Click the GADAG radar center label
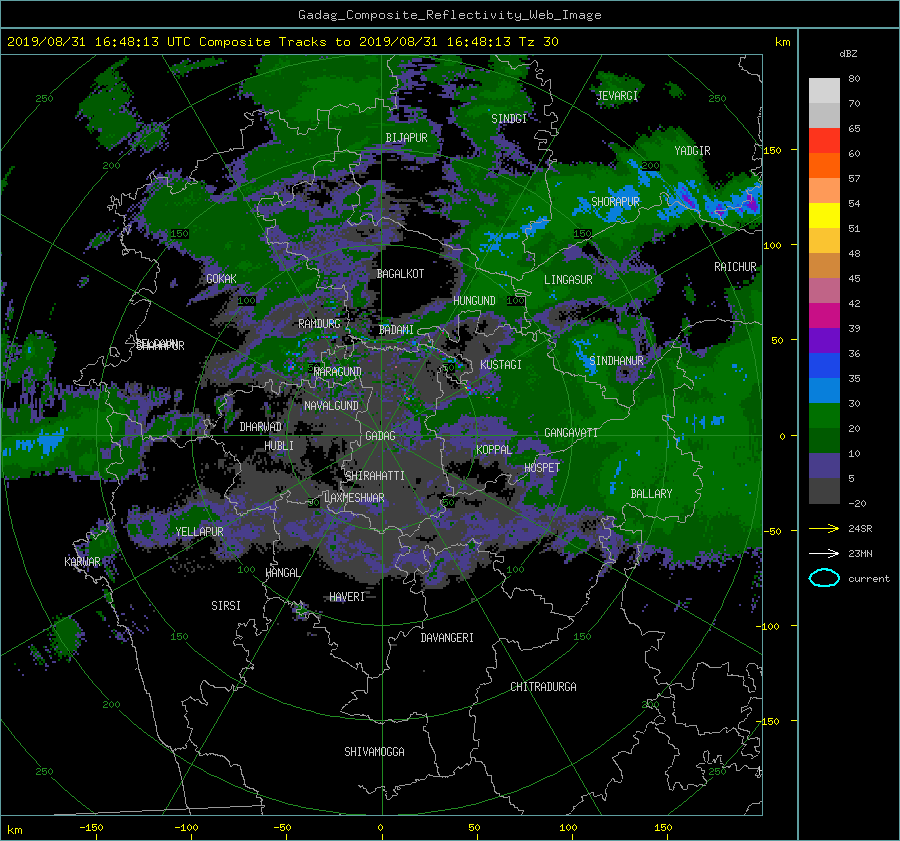Viewport: 900px width, 841px height. pyautogui.click(x=380, y=436)
